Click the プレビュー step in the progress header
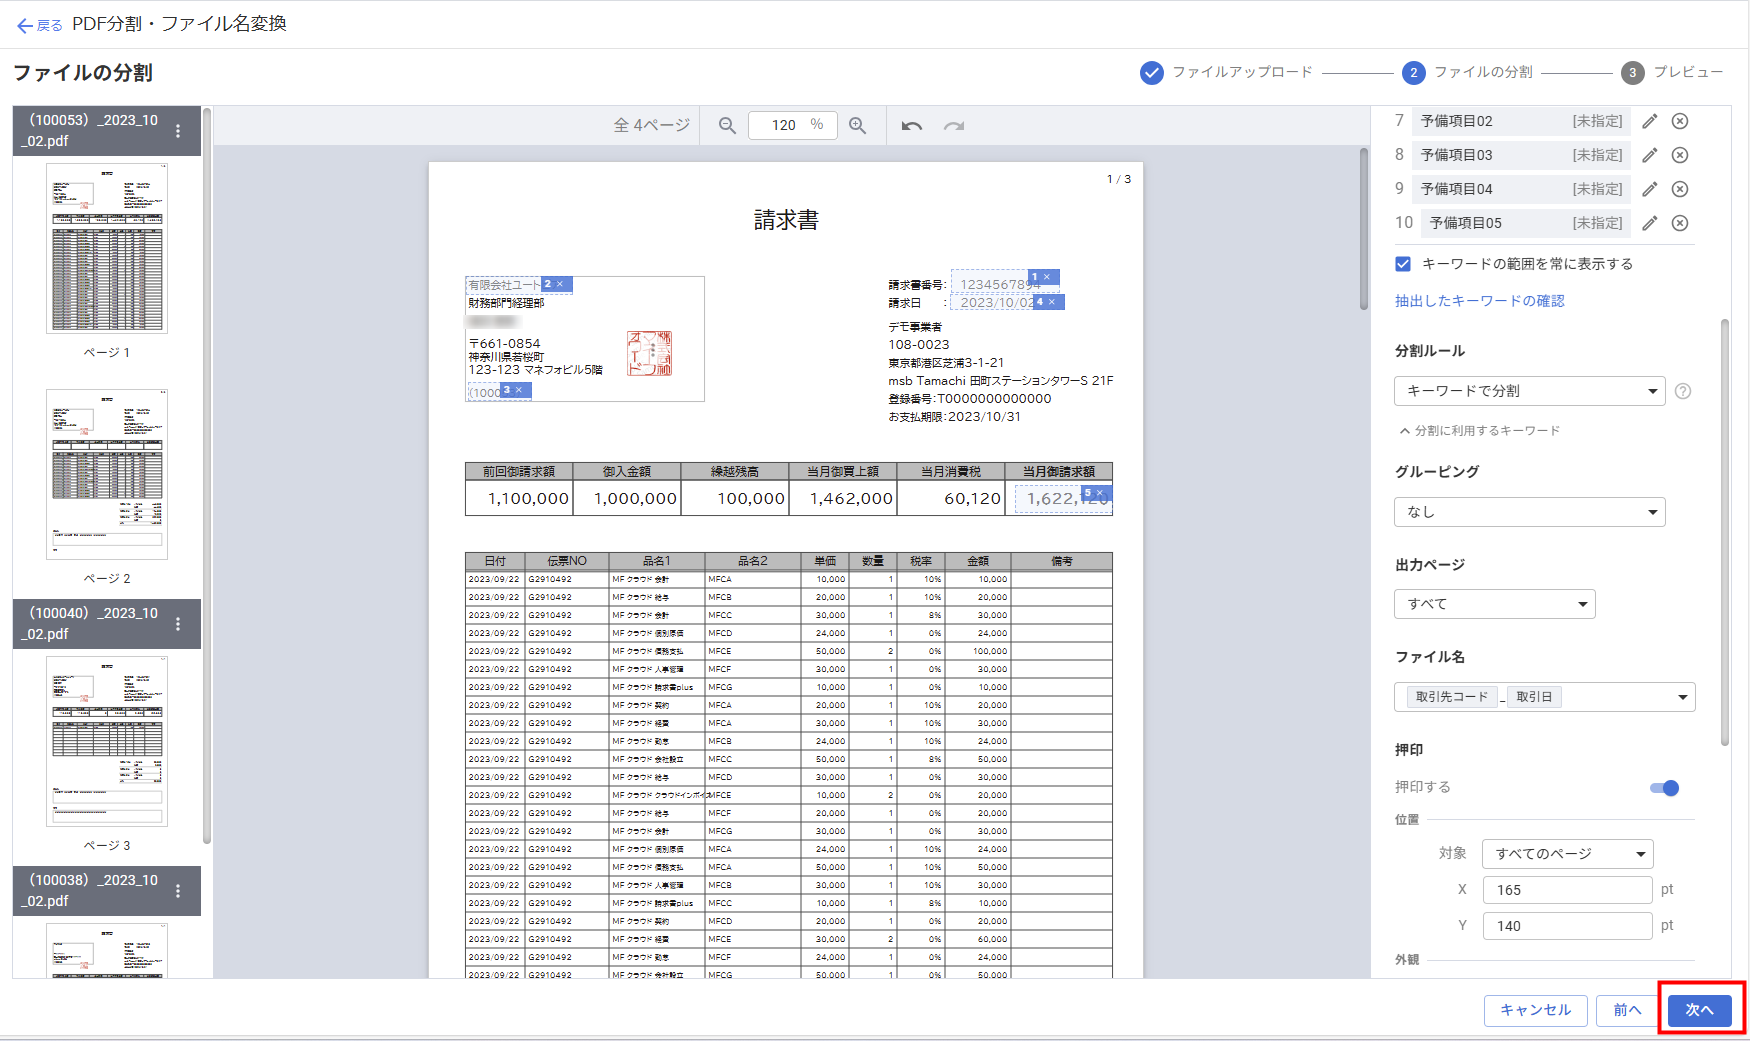 pyautogui.click(x=1672, y=72)
